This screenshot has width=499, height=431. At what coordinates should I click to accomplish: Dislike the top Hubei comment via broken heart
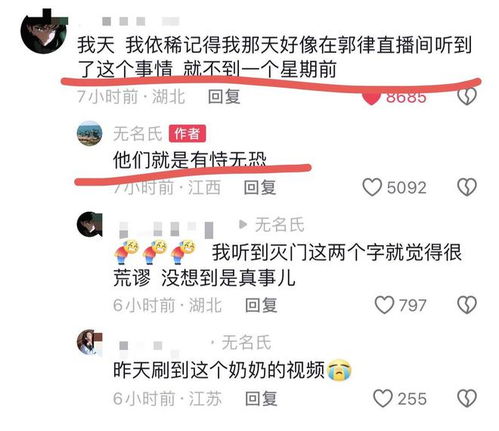[x=467, y=97]
